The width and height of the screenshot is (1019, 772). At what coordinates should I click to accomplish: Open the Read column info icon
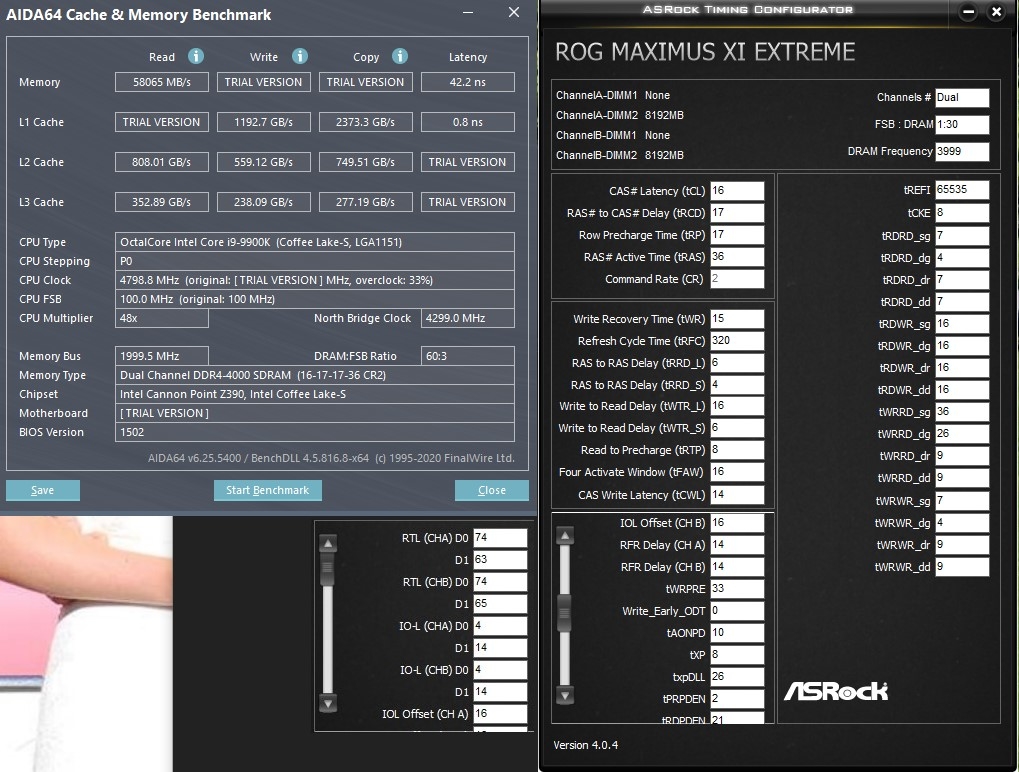196,57
